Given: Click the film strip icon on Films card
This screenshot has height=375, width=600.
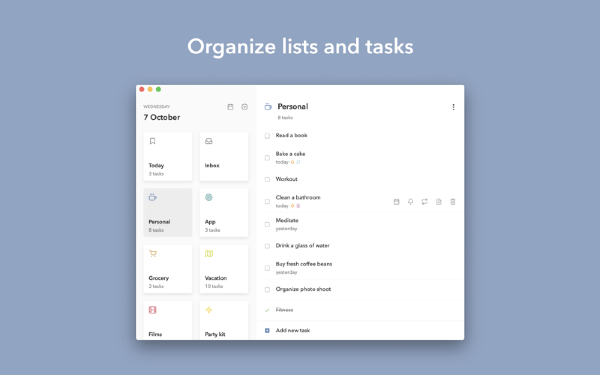Looking at the screenshot, I should click(x=152, y=310).
